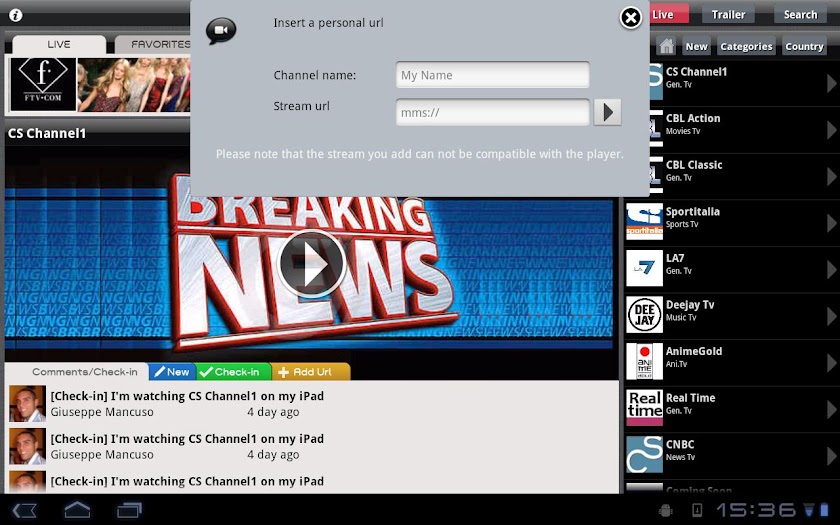Select Deejay Tv channel name
The width and height of the screenshot is (840, 525).
pyautogui.click(x=690, y=305)
